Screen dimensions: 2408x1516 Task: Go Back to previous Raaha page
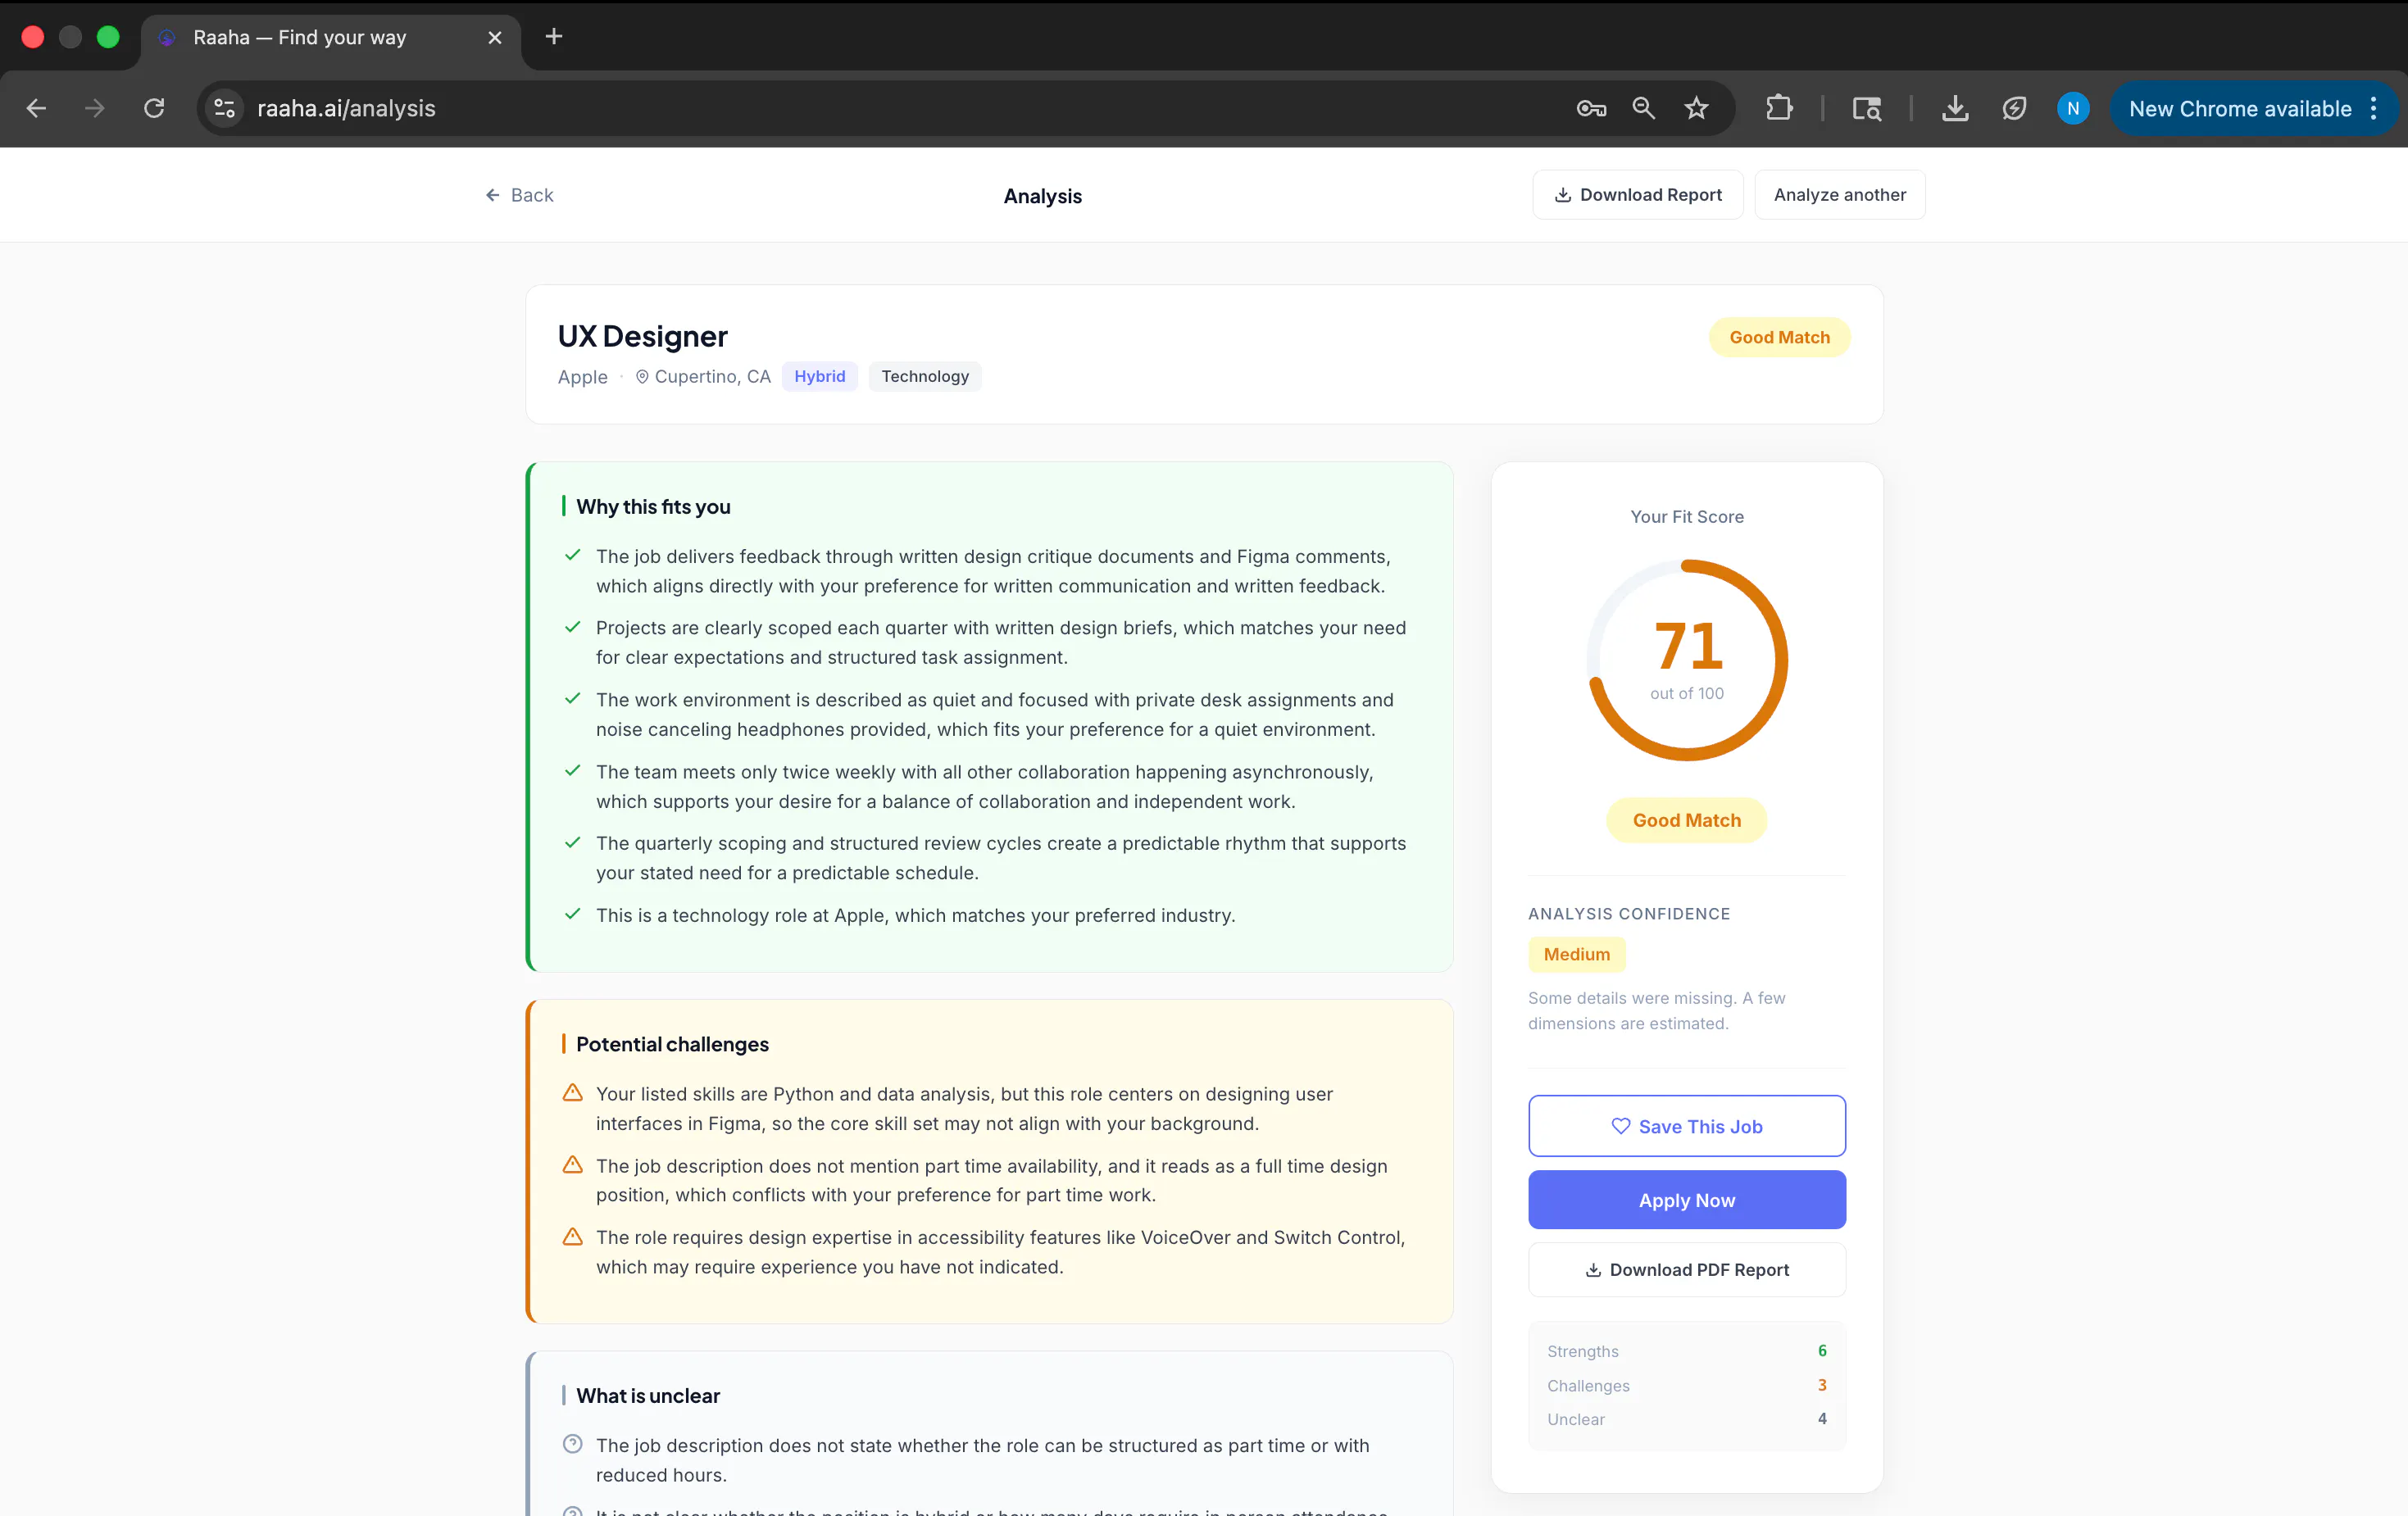pyautogui.click(x=519, y=195)
